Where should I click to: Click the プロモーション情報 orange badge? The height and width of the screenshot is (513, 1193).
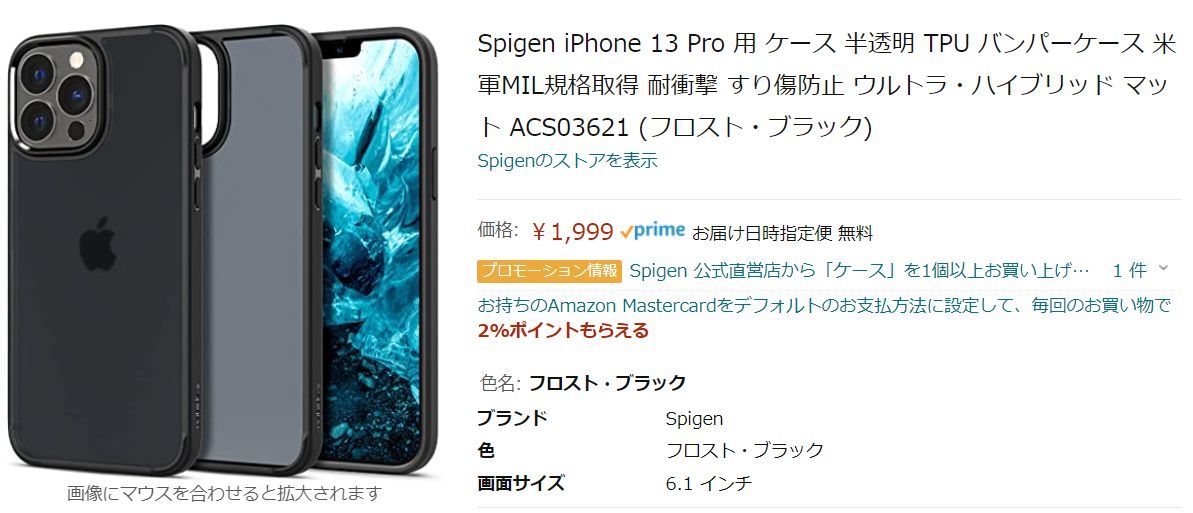(x=549, y=271)
